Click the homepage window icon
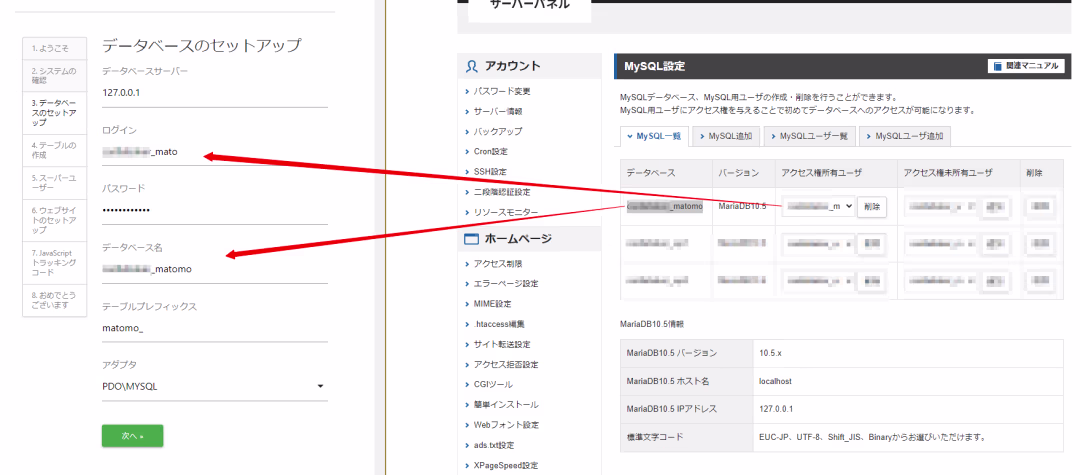 [x=472, y=239]
